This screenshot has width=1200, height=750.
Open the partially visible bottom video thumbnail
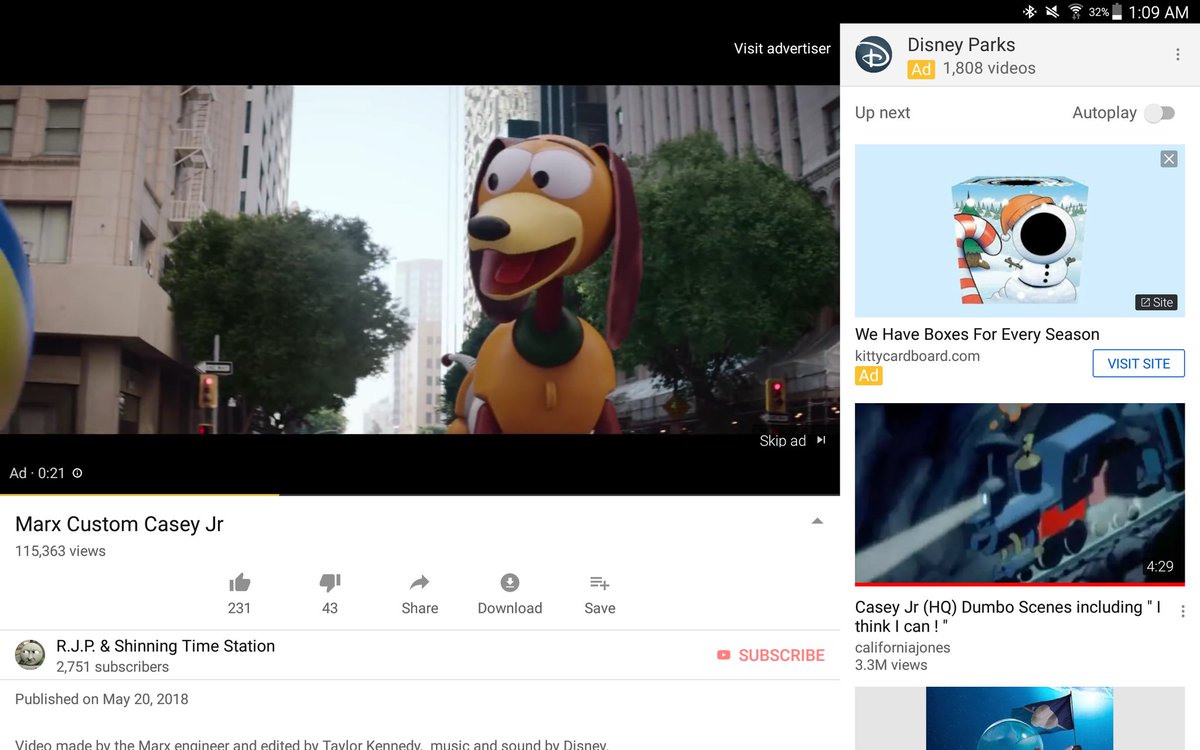point(1020,718)
